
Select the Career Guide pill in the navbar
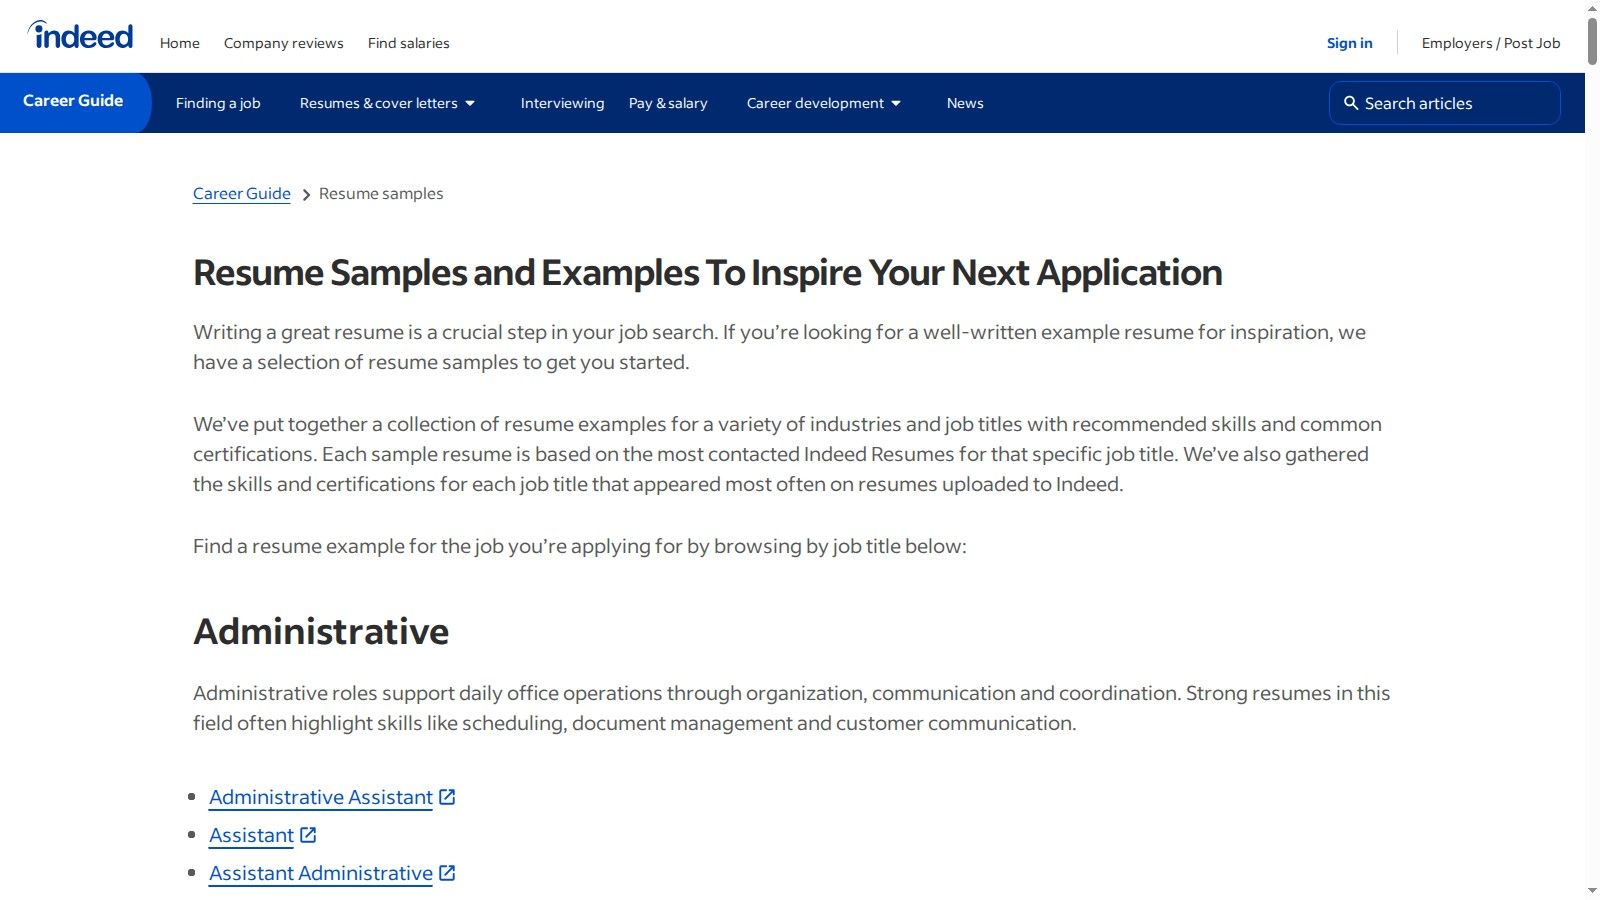click(x=73, y=102)
